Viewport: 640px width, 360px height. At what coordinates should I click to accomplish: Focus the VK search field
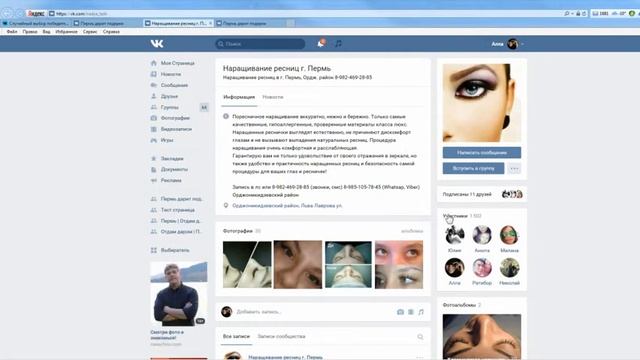[x=260, y=44]
